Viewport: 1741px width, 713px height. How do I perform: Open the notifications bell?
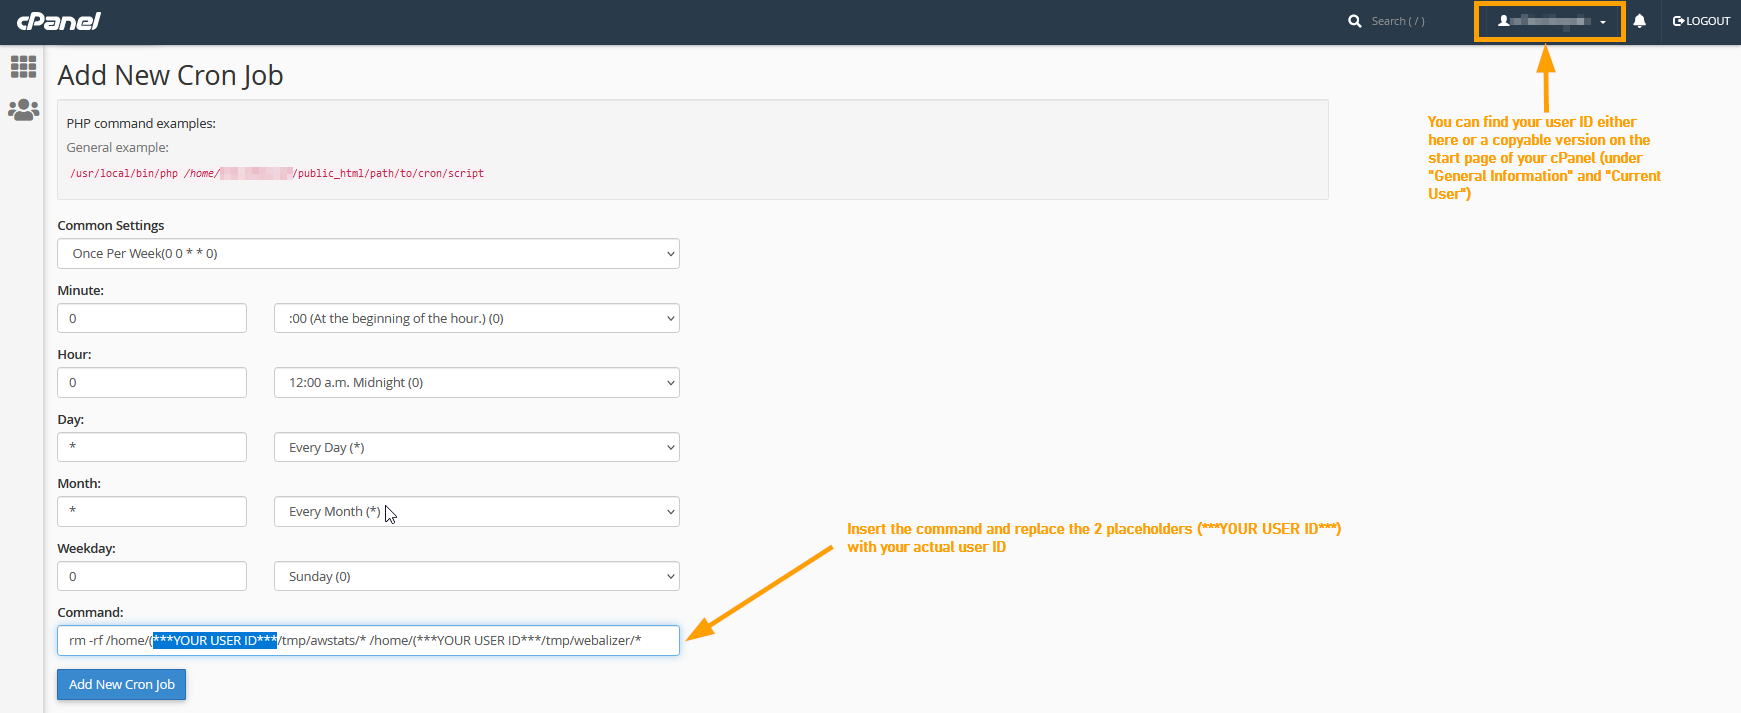coord(1639,21)
